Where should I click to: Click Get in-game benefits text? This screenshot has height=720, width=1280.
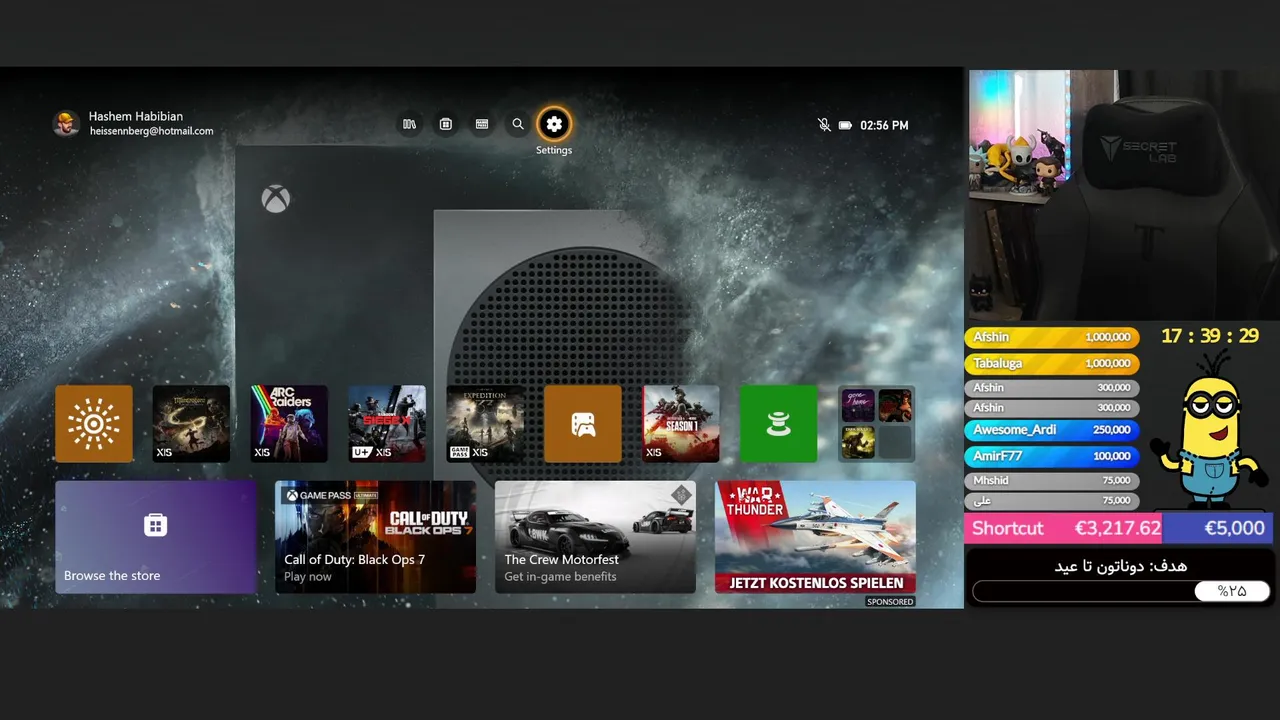pos(560,577)
